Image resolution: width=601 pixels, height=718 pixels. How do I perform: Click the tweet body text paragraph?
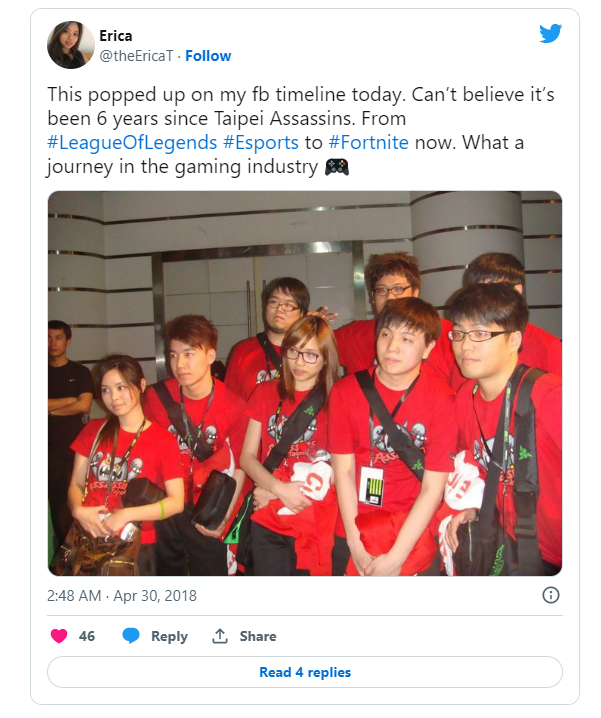point(300,131)
